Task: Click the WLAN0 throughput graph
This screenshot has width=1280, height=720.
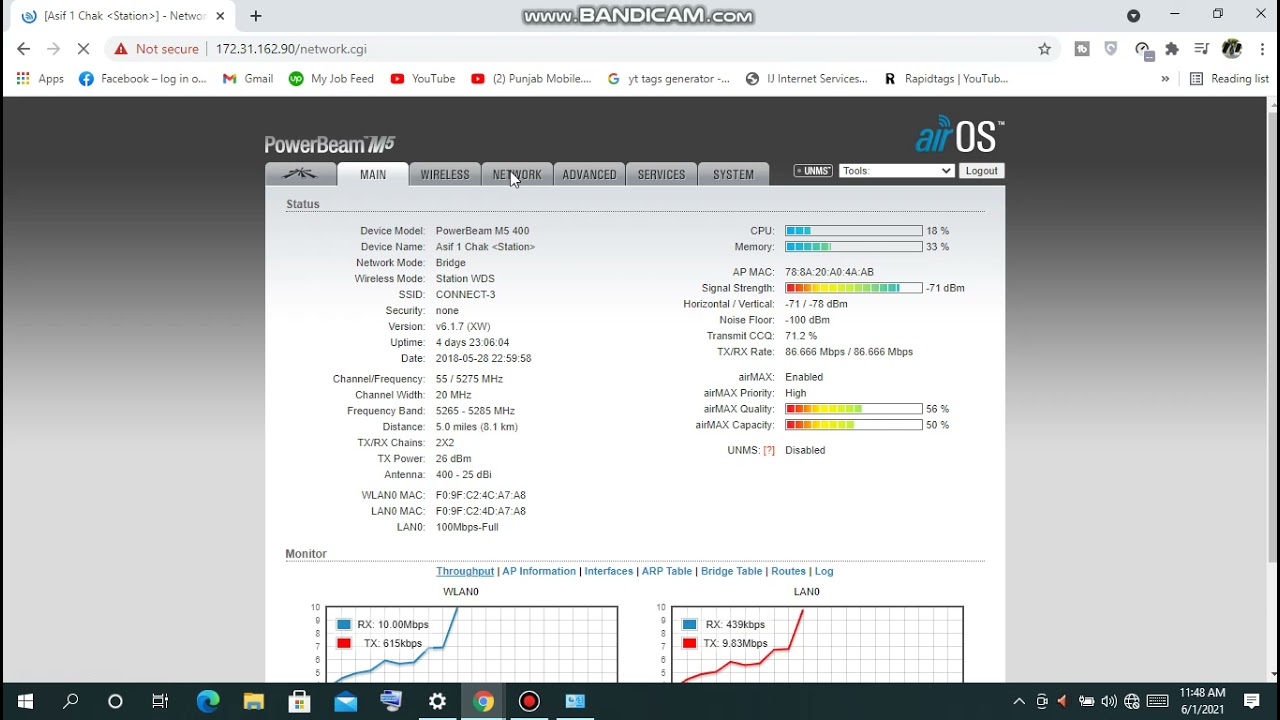Action: pos(470,645)
